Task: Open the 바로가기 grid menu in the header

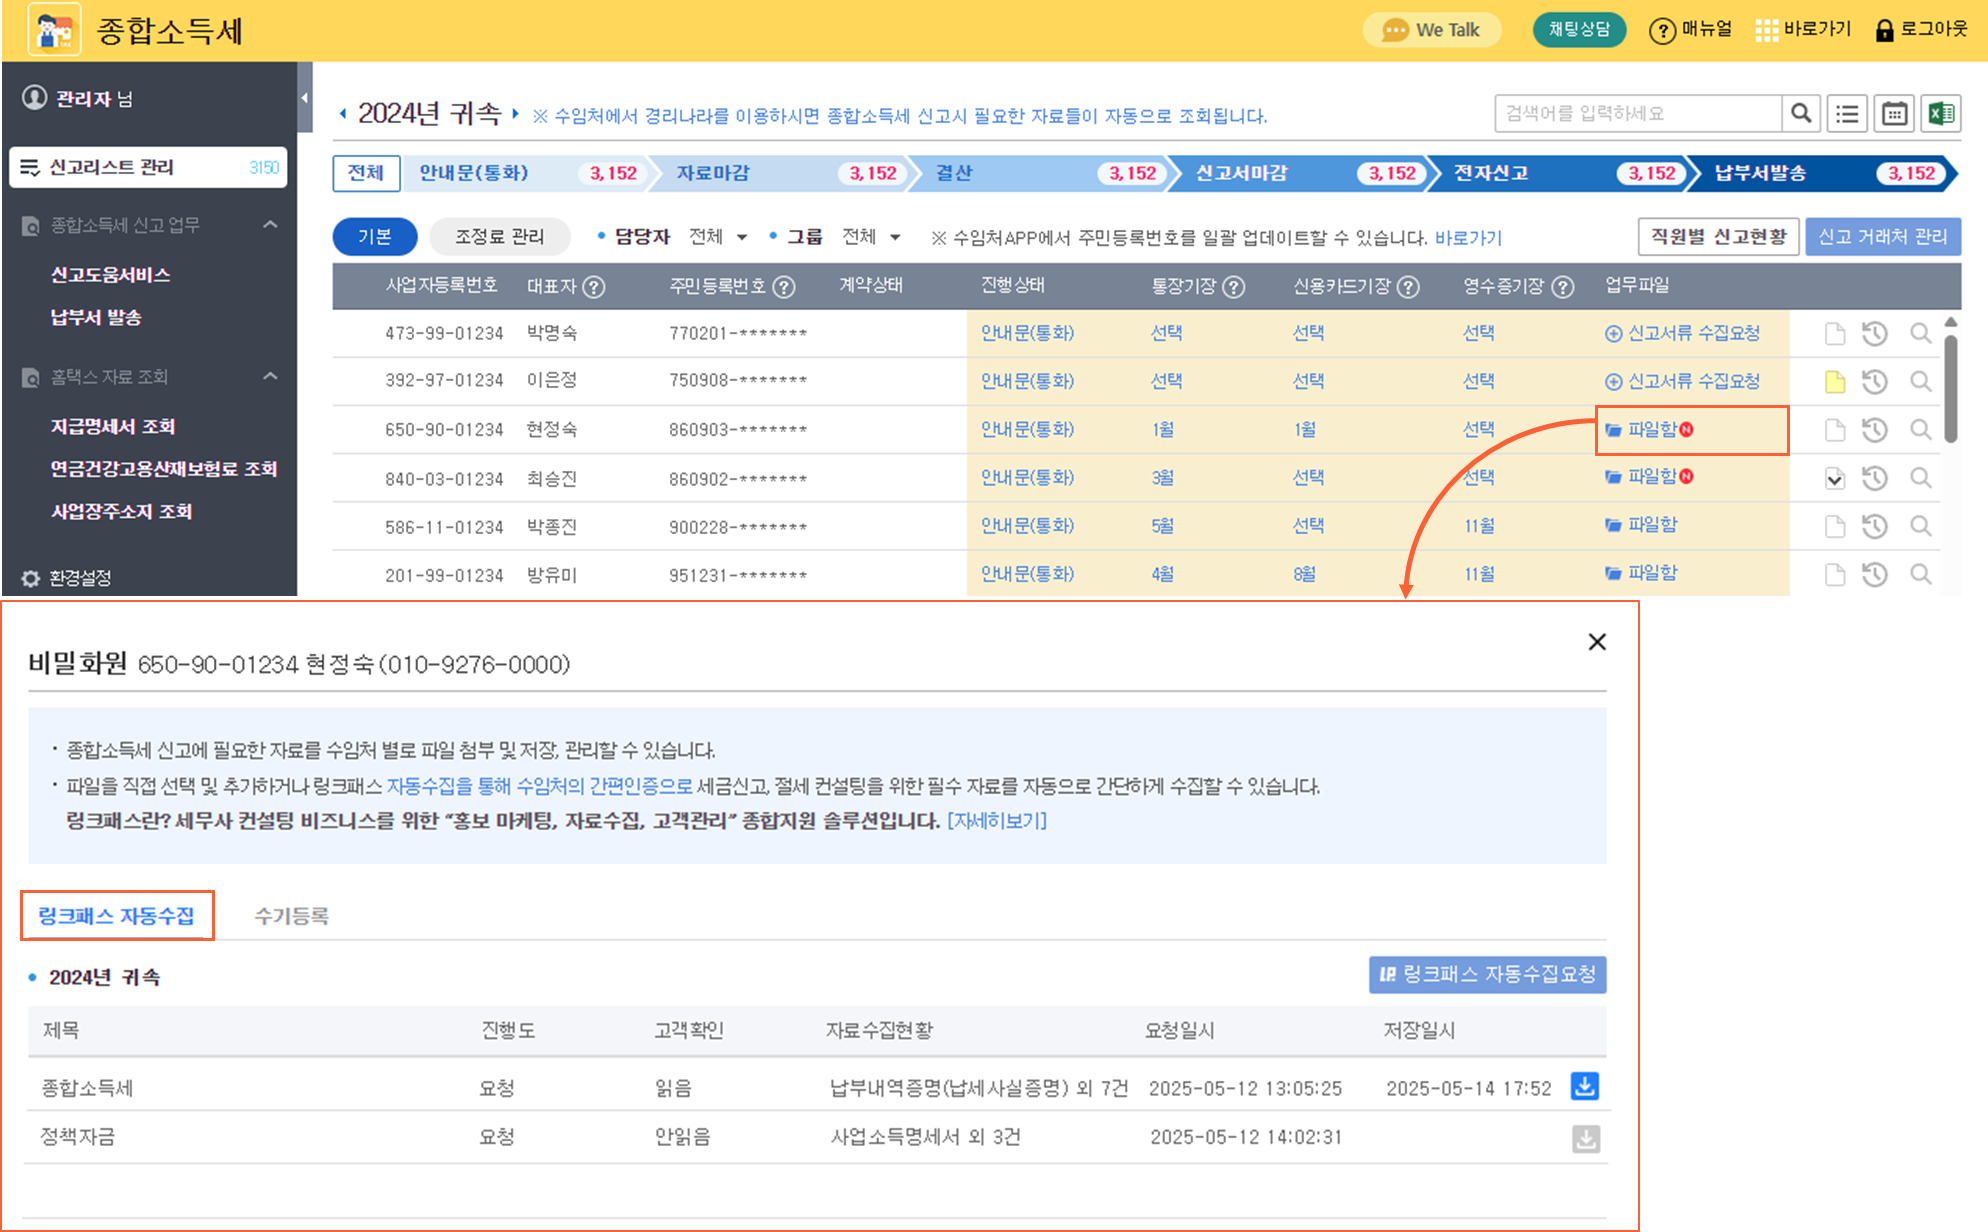Action: click(1804, 30)
